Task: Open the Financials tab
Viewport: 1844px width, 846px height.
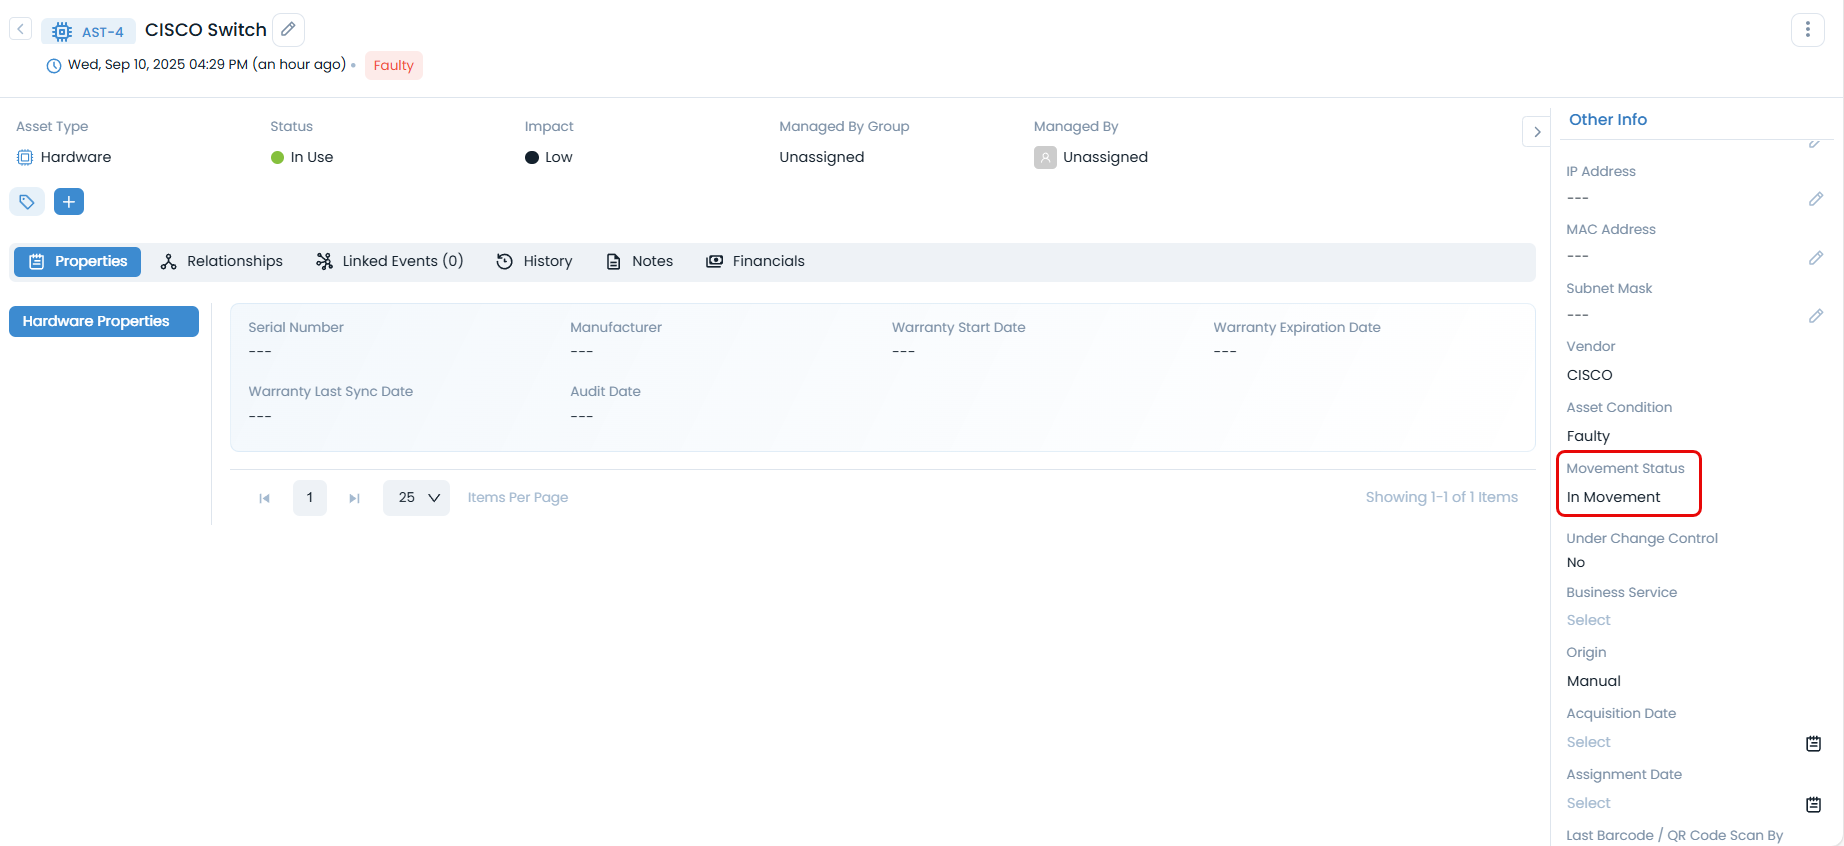Action: tap(755, 261)
